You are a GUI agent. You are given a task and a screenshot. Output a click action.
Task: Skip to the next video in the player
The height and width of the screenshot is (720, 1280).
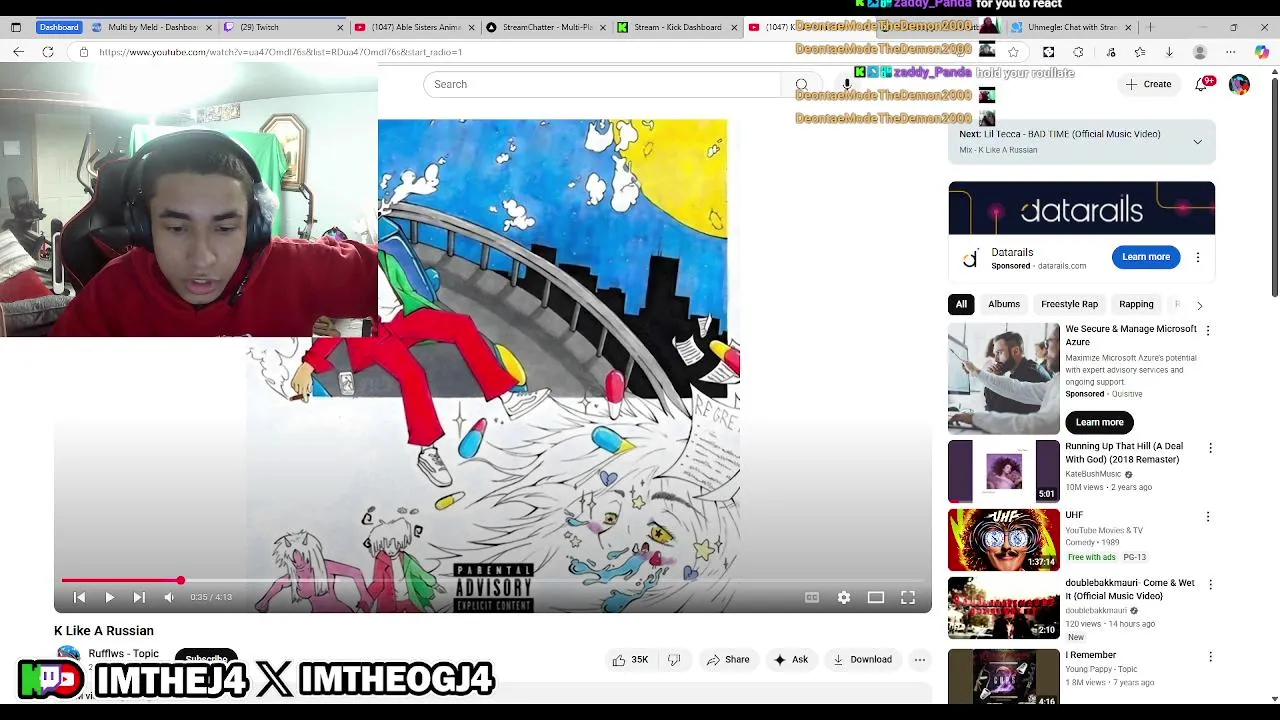(x=139, y=597)
